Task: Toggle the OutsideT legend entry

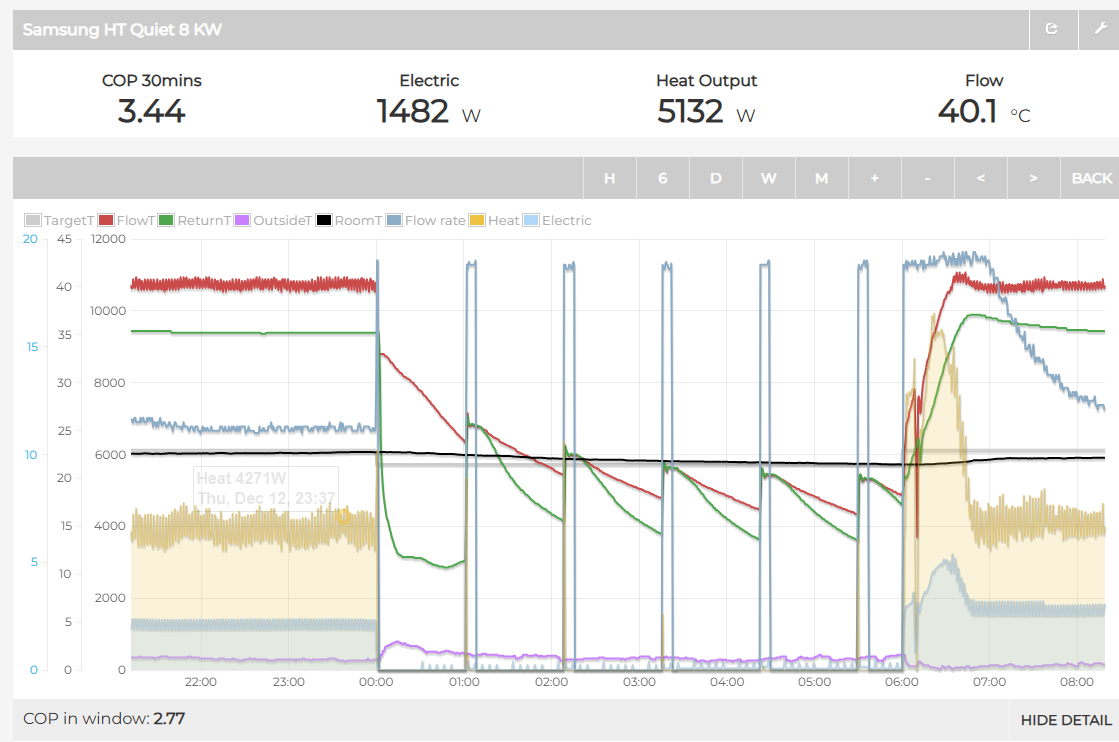Action: click(x=273, y=220)
